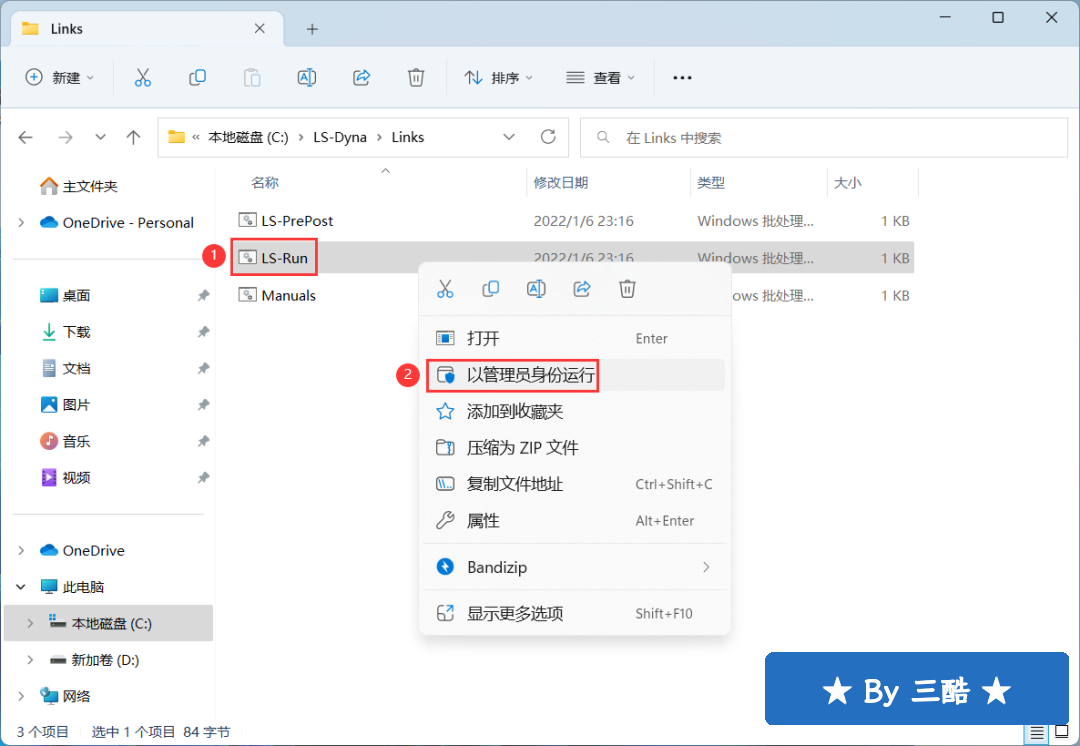Close the Links tab

point(260,28)
